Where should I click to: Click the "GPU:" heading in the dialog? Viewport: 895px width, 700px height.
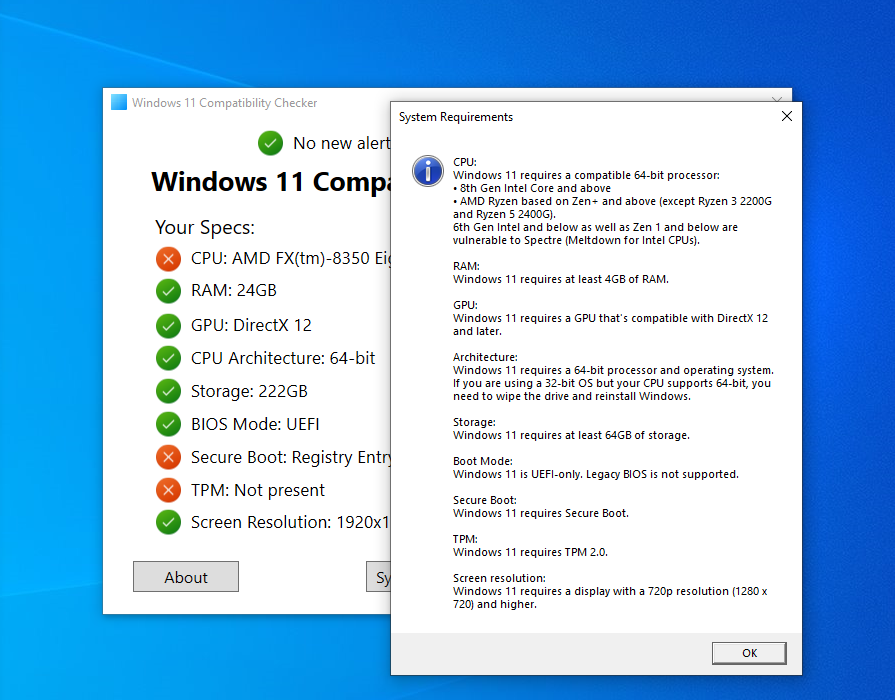click(465, 305)
